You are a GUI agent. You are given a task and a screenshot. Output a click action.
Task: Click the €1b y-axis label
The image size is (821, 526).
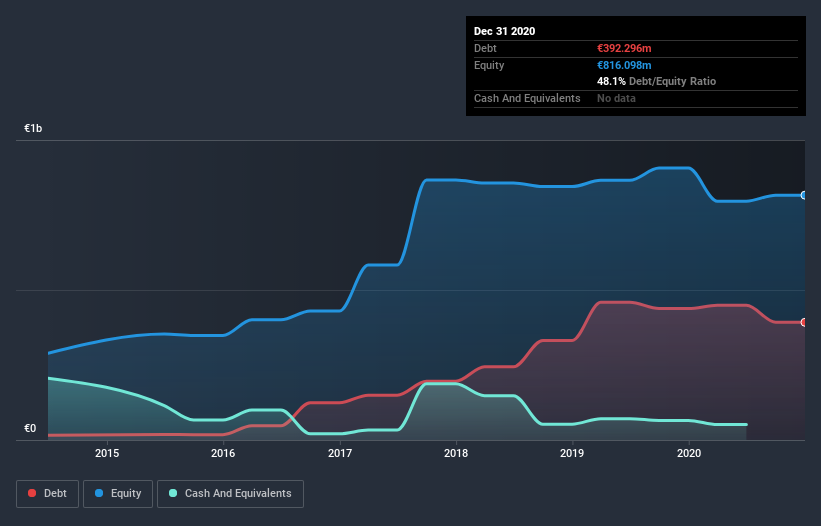click(33, 128)
